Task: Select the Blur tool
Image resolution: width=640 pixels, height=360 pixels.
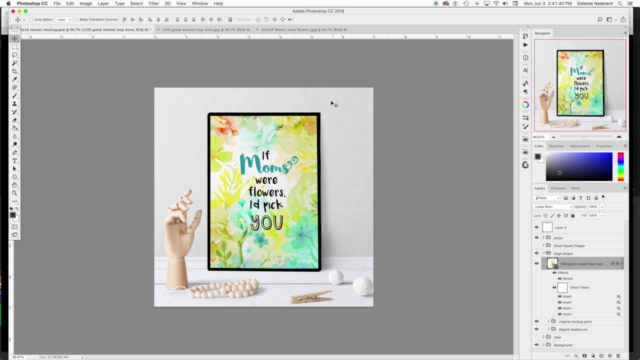Action: (x=15, y=137)
